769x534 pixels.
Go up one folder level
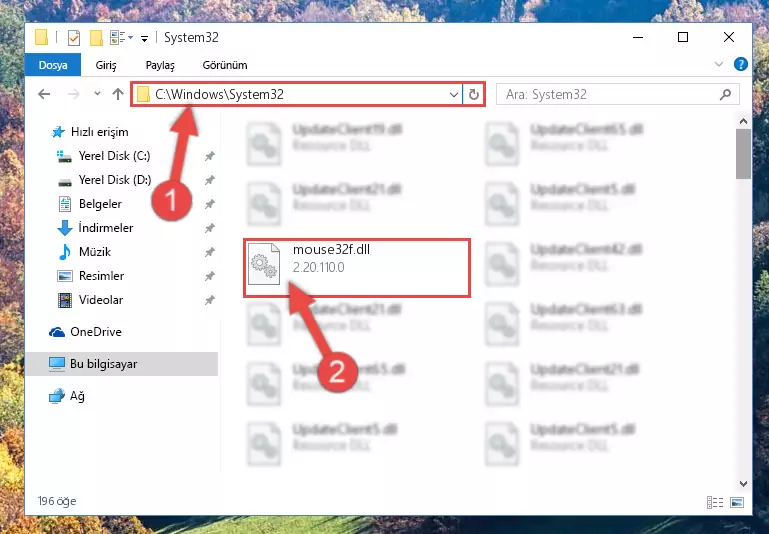118,94
